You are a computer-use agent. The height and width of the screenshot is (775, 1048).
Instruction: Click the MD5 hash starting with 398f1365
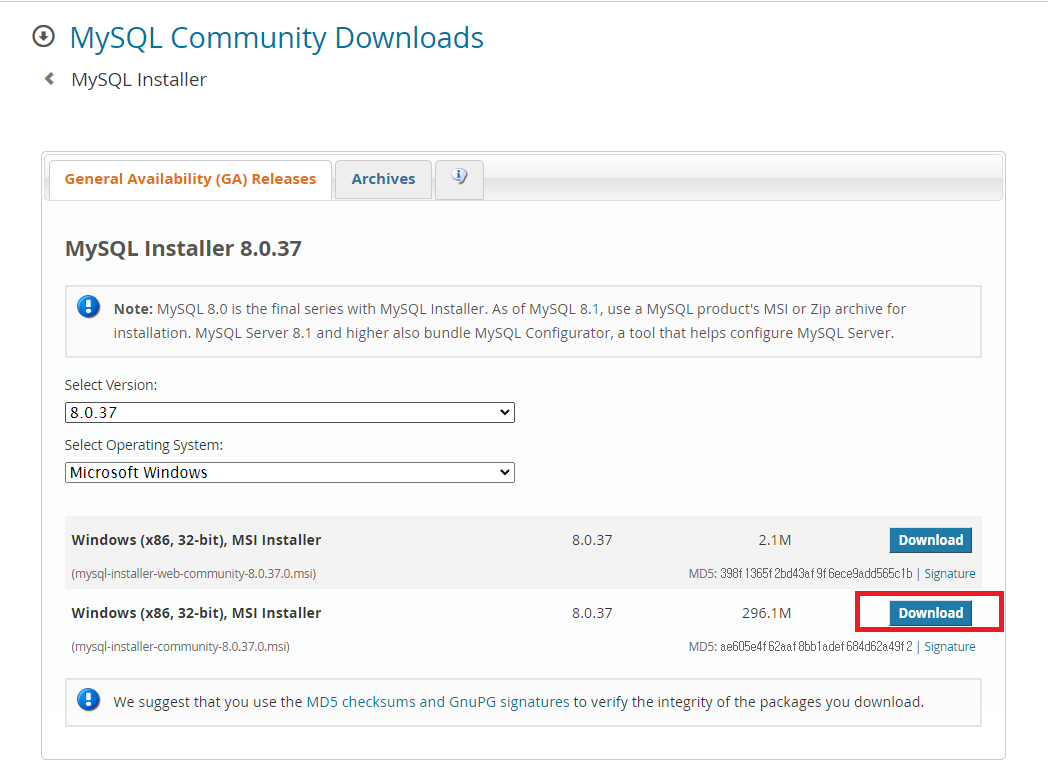tap(816, 573)
